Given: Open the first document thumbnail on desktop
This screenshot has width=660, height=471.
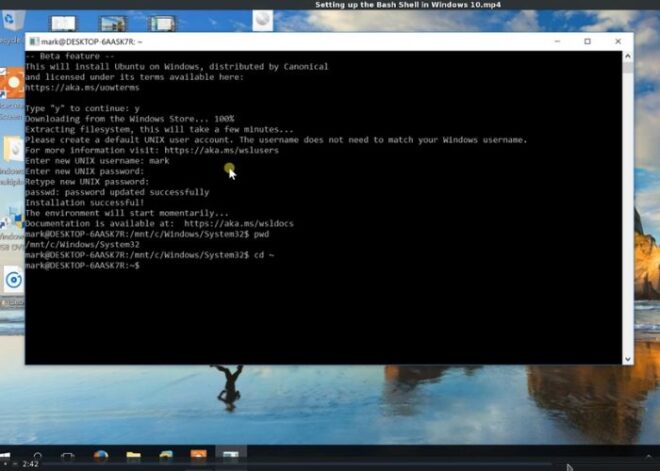Looking at the screenshot, I should 63,24.
